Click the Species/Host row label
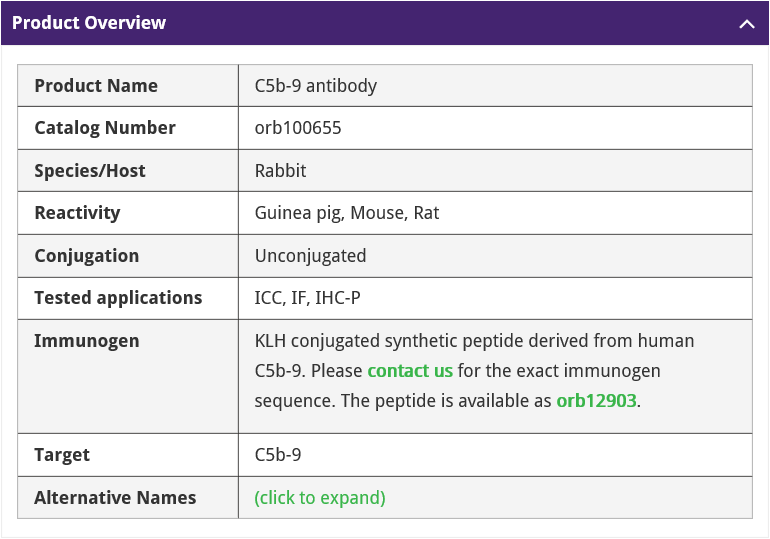Viewport: 770px width, 539px height. 90,171
